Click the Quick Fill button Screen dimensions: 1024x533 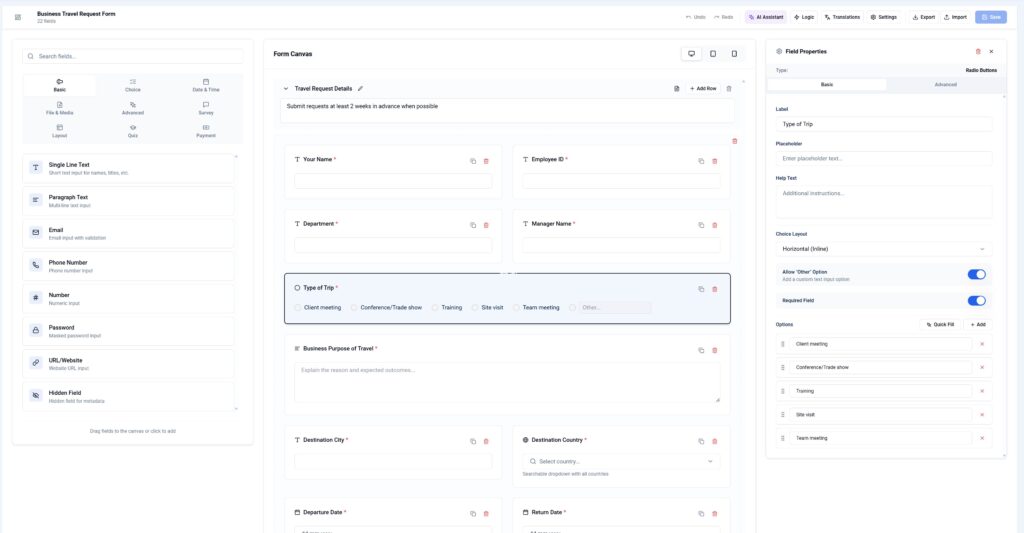[x=939, y=325]
